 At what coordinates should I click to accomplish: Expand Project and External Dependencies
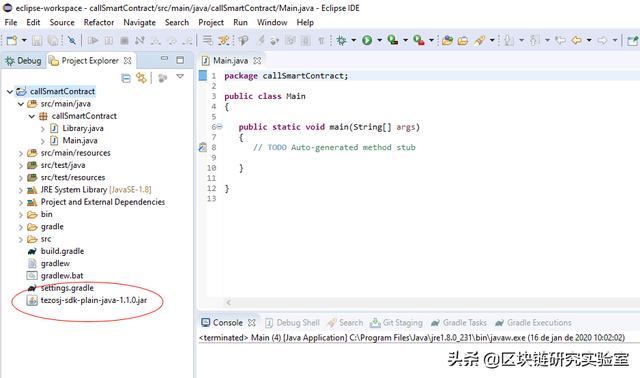[21, 202]
